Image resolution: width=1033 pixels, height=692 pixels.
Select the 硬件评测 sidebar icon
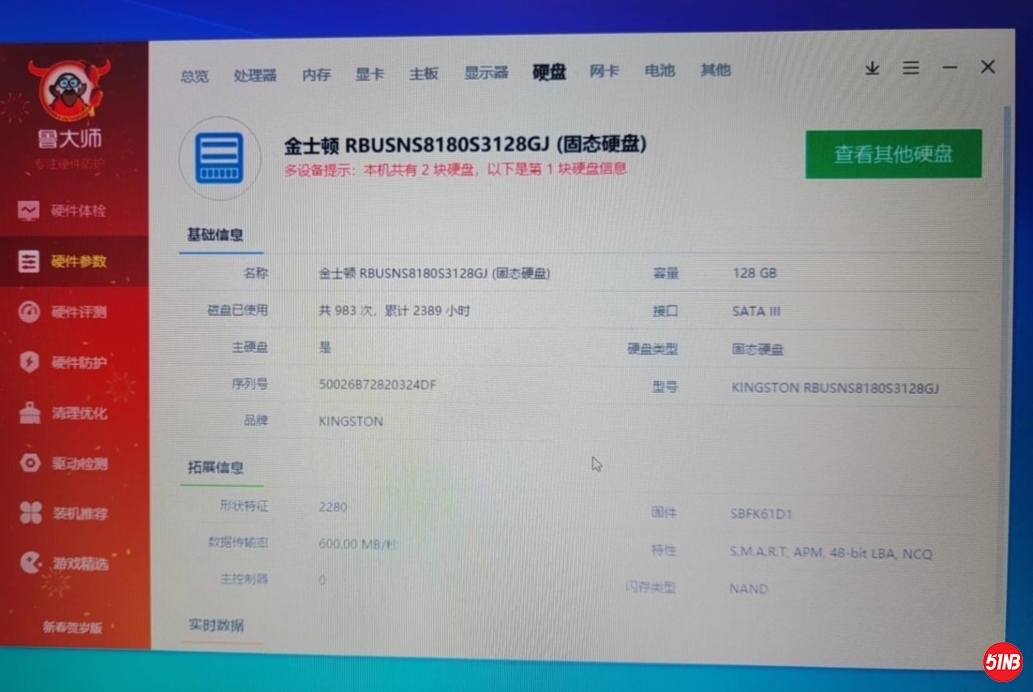click(29, 312)
